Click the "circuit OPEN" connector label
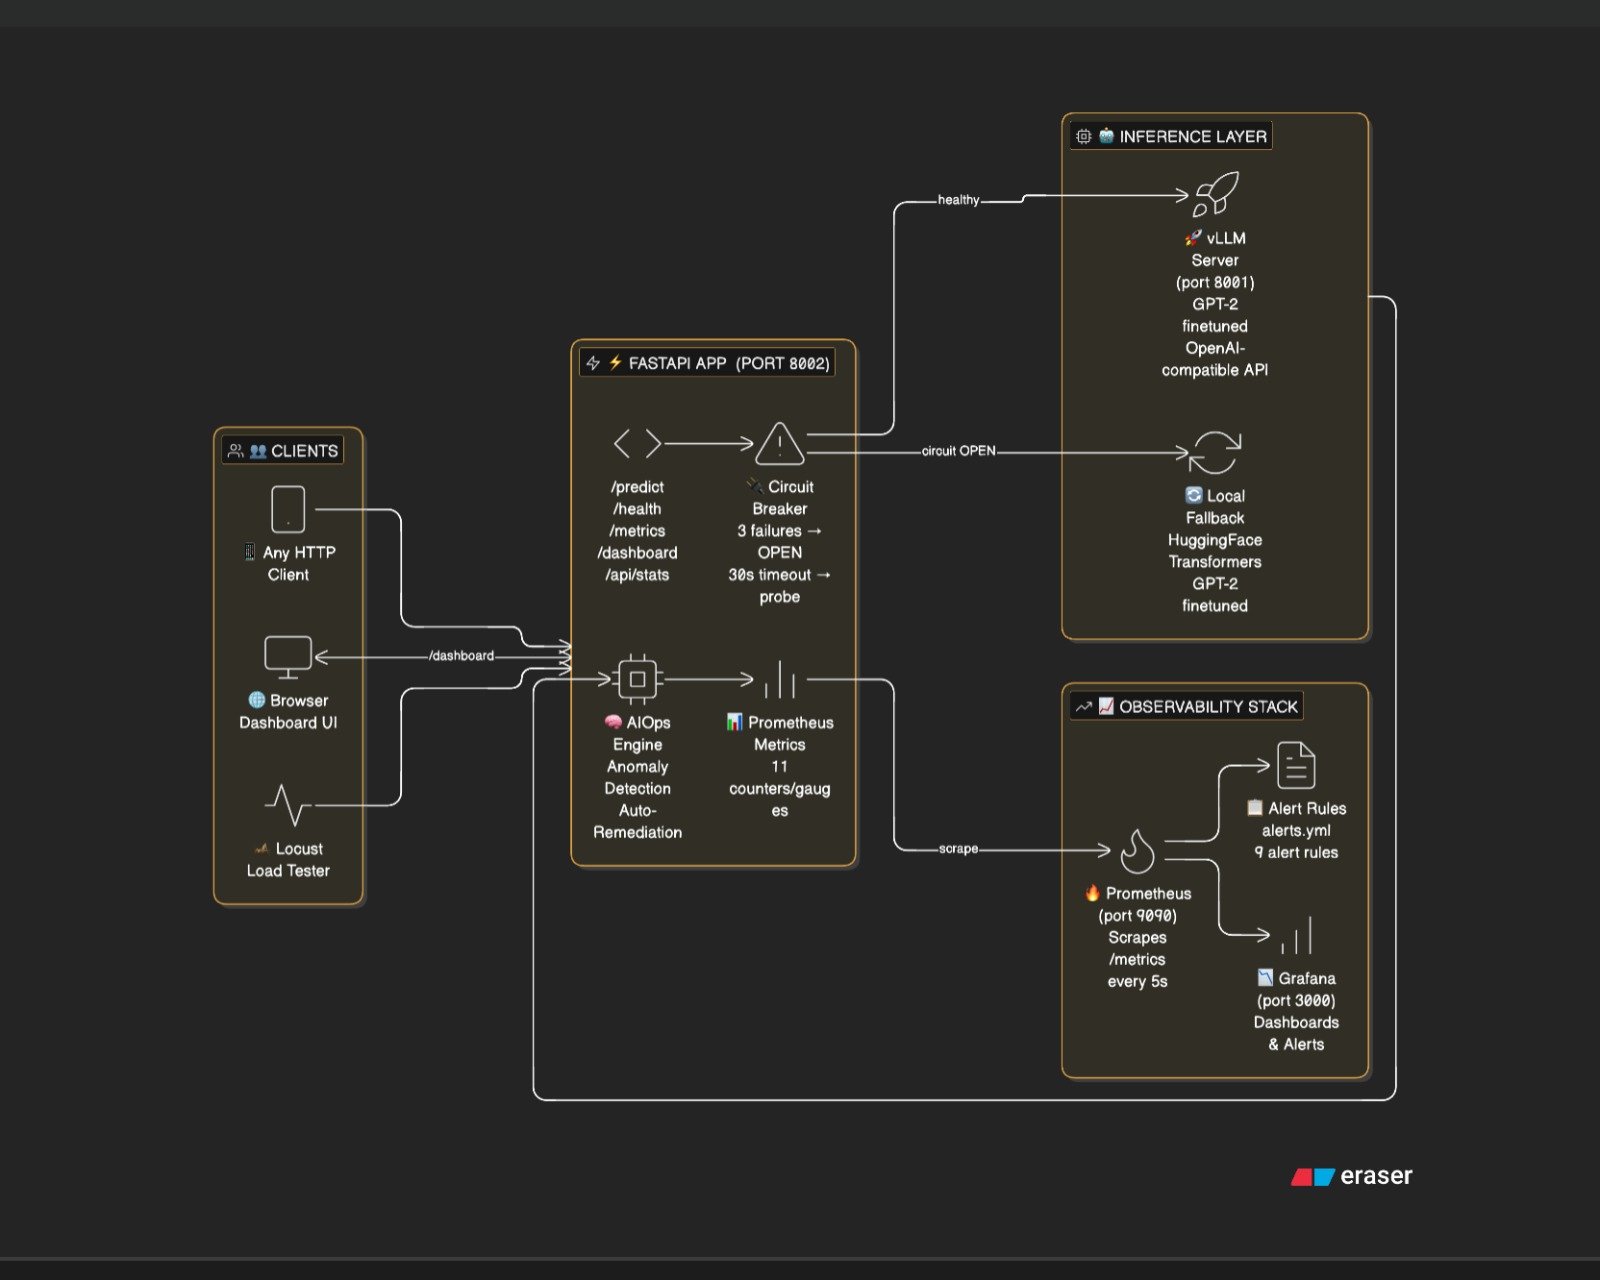 tap(958, 451)
